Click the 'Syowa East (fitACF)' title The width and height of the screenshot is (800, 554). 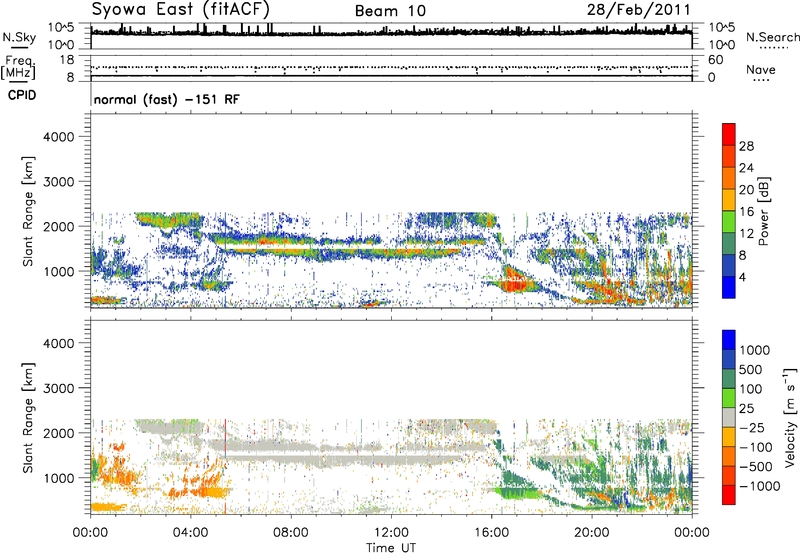[x=181, y=10]
